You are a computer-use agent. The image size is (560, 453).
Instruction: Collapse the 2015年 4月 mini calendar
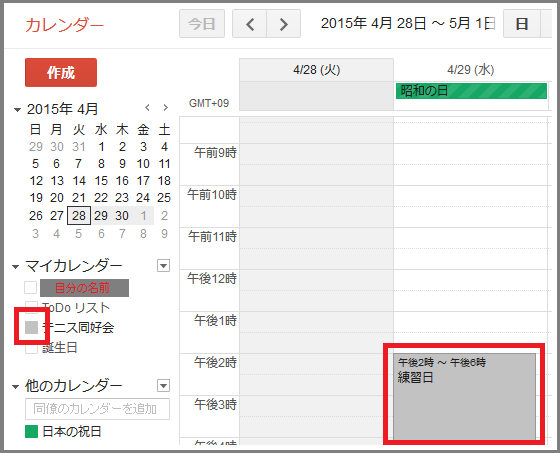(x=17, y=110)
